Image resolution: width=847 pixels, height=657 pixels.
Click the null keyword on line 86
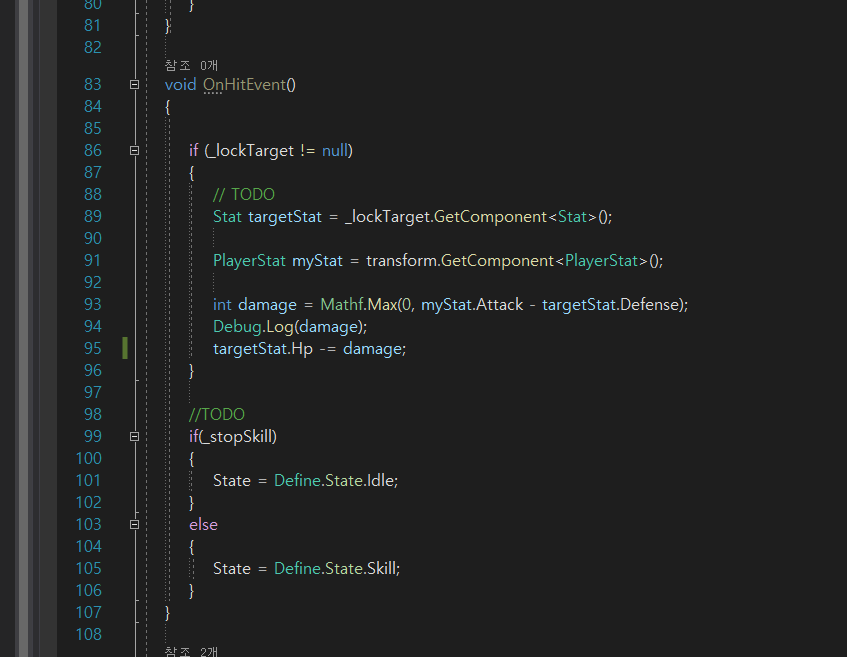coord(335,151)
